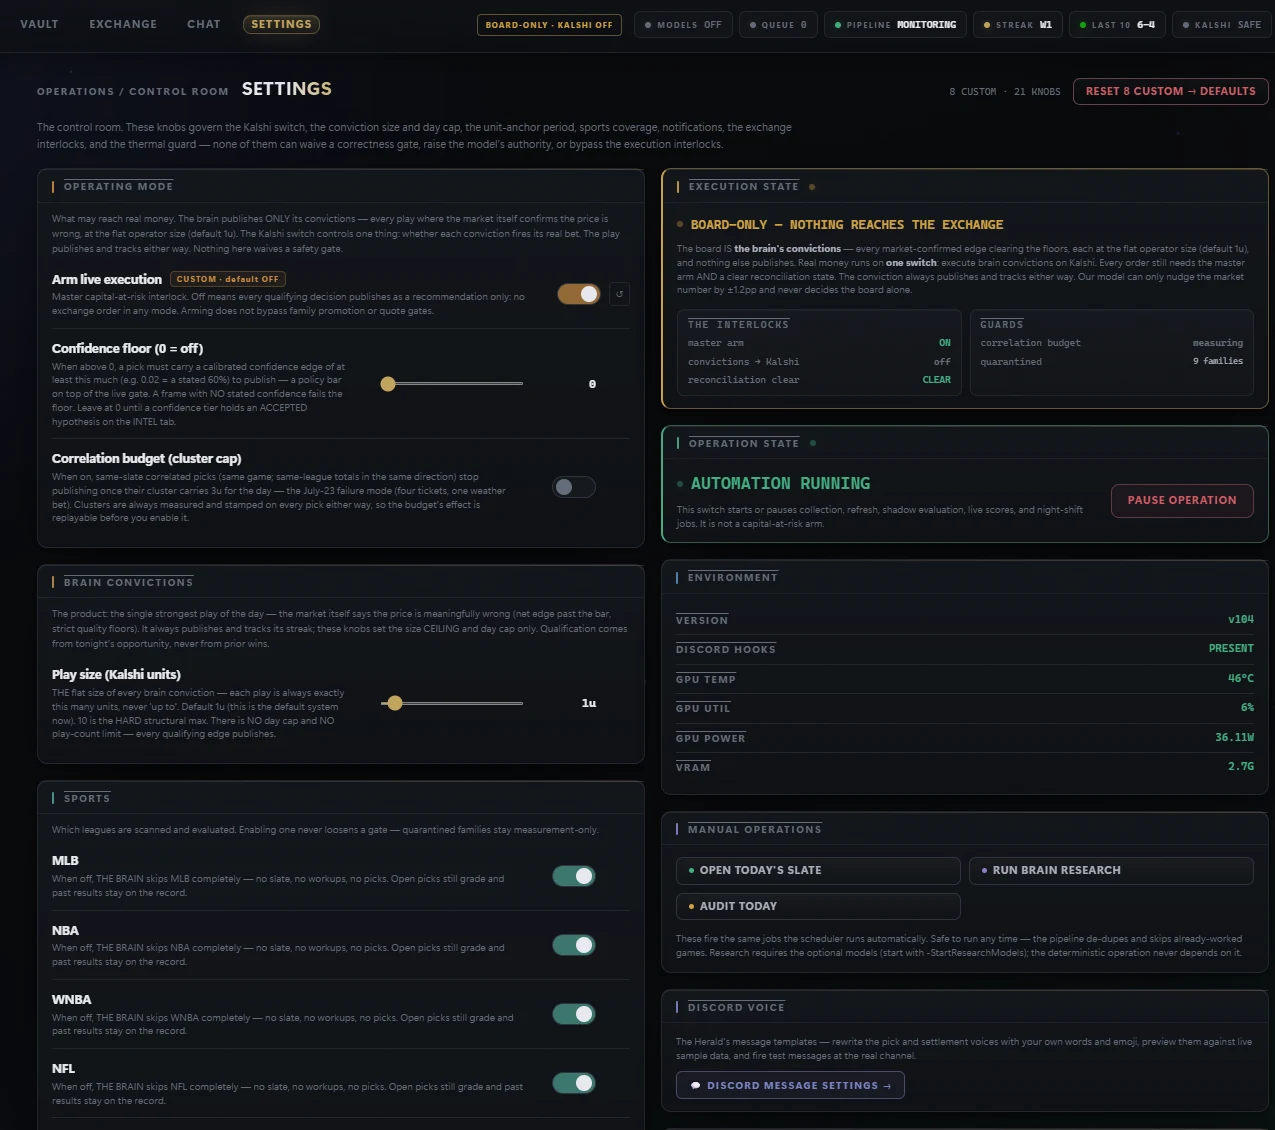Click the STREAK W1 status pill

point(1017,25)
